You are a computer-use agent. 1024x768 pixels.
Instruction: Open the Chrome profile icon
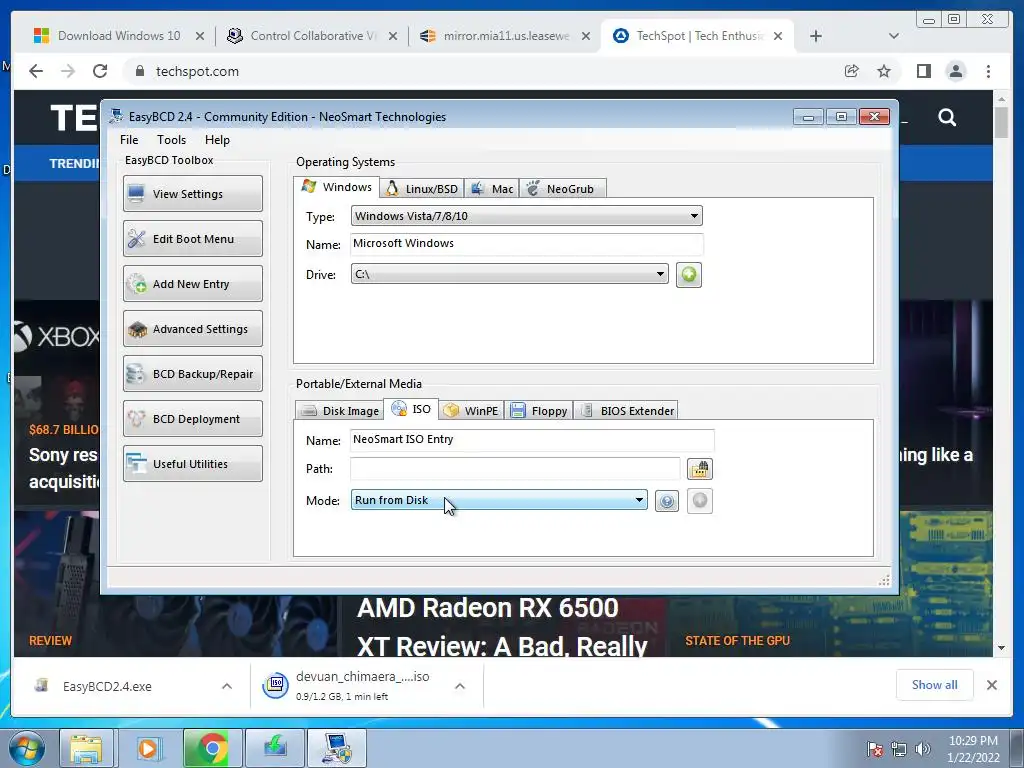(955, 71)
